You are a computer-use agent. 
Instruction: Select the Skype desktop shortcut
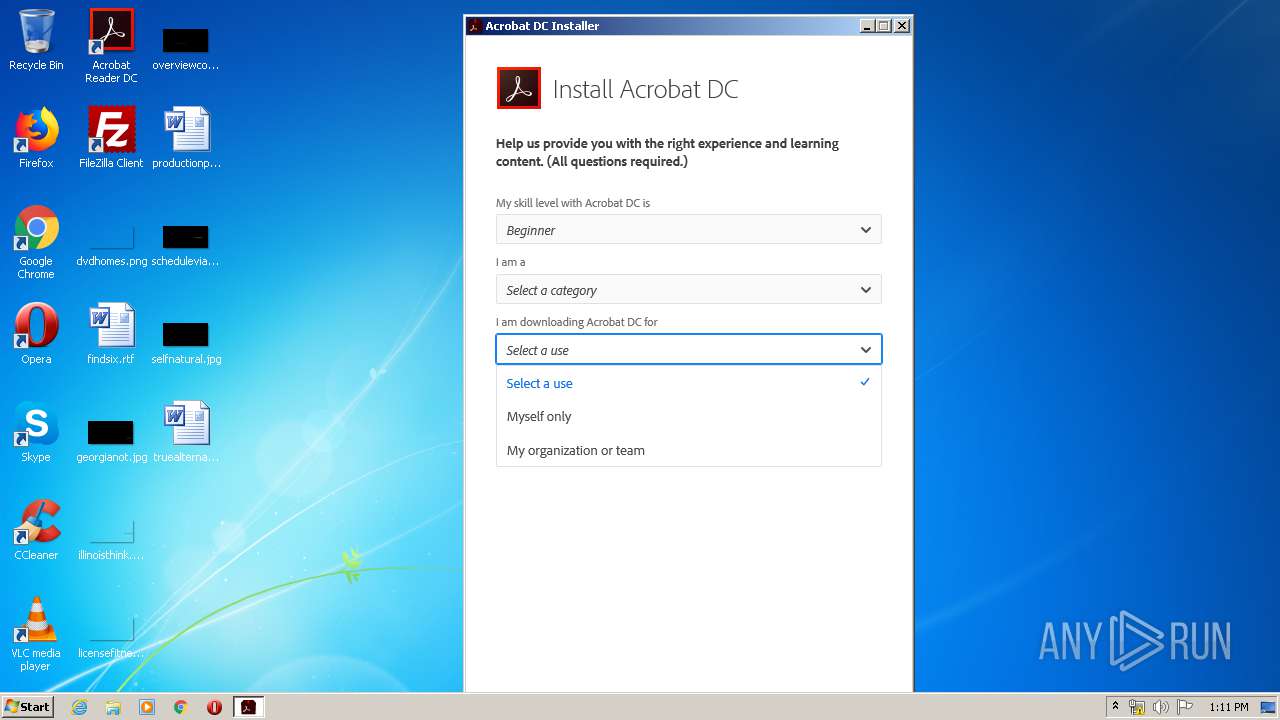tap(36, 432)
